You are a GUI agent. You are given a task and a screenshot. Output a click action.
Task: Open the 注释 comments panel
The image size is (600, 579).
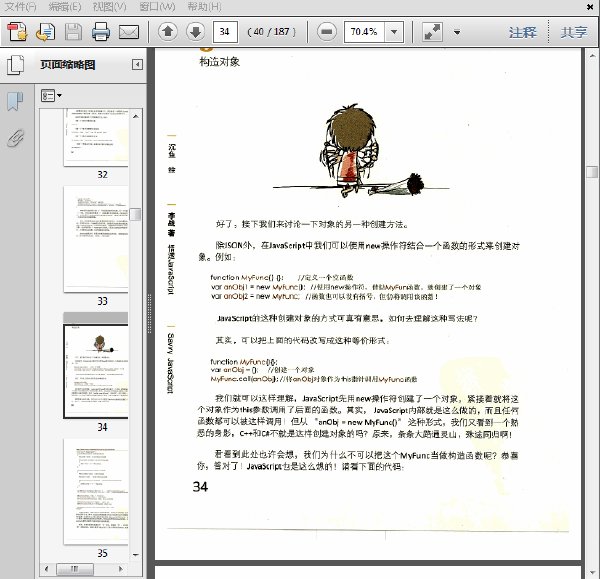(x=522, y=32)
